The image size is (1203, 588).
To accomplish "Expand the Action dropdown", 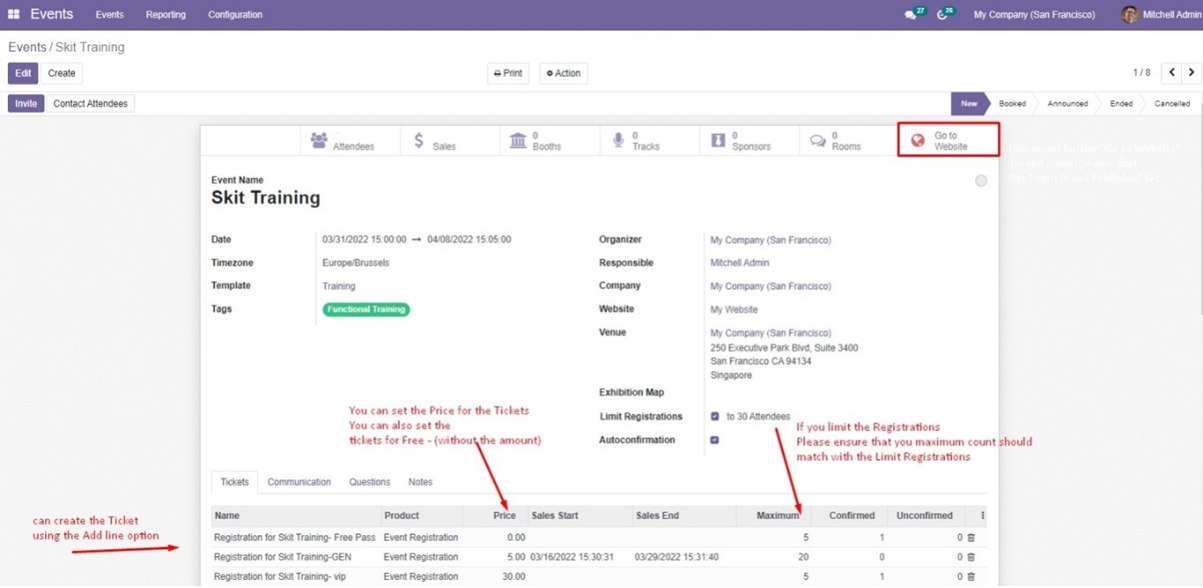I will coord(563,73).
